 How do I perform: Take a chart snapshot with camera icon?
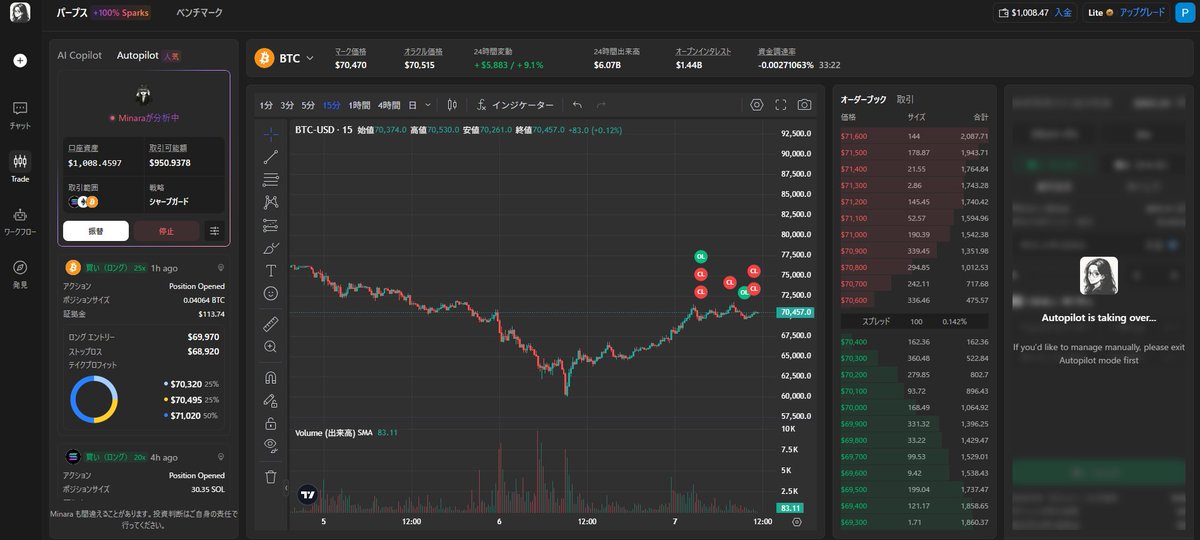[805, 105]
